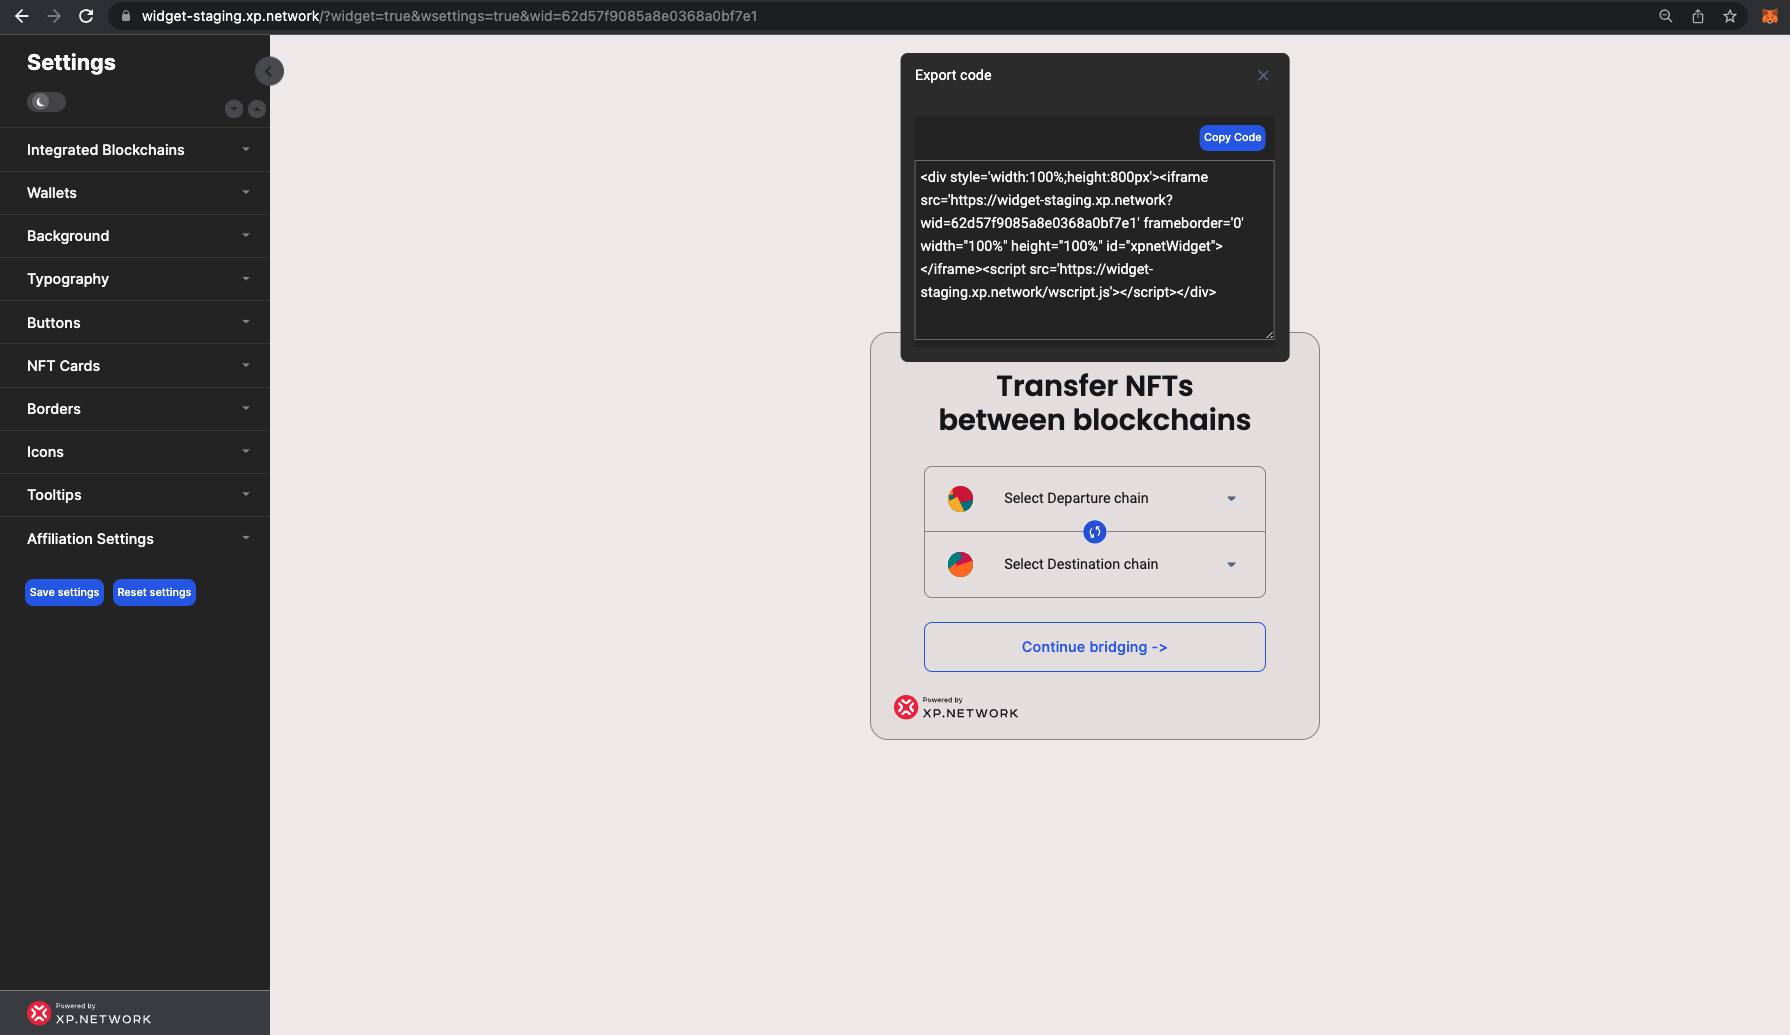Expand the Buttons section arrow
This screenshot has width=1790, height=1035.
[246, 323]
